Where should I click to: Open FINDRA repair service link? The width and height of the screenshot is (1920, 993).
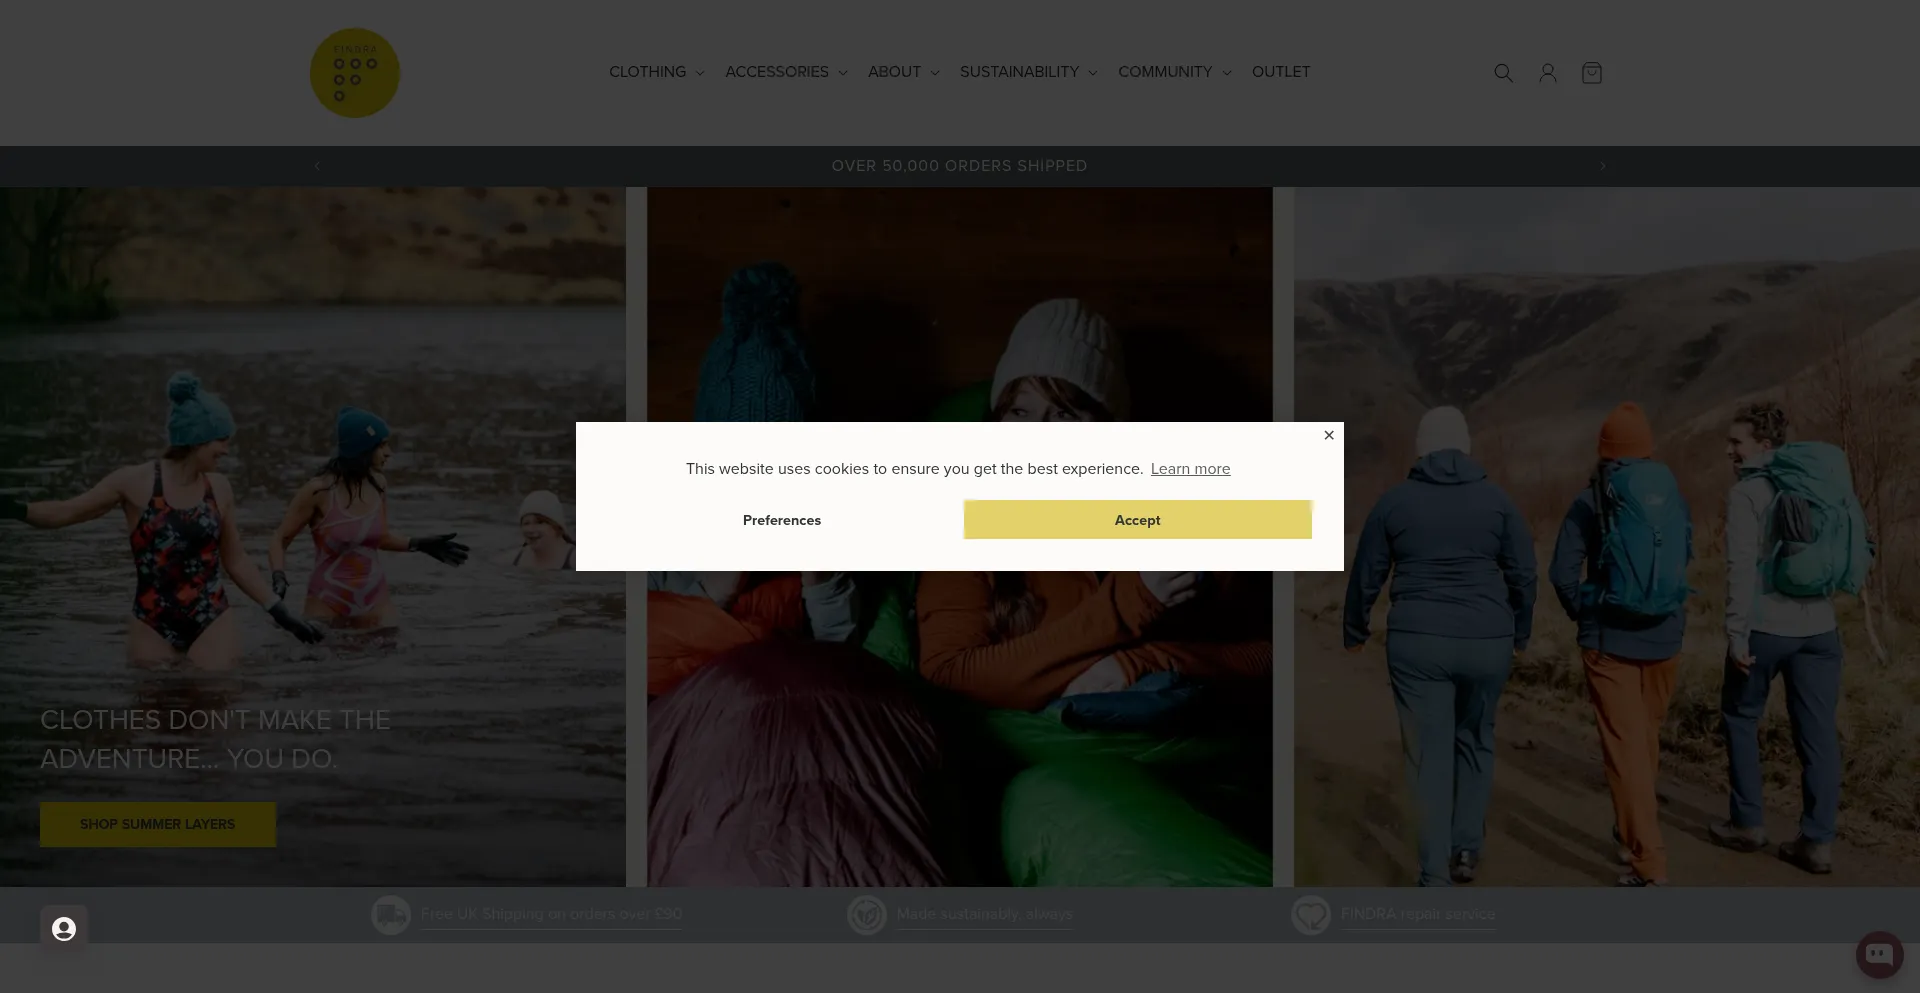(x=1418, y=914)
